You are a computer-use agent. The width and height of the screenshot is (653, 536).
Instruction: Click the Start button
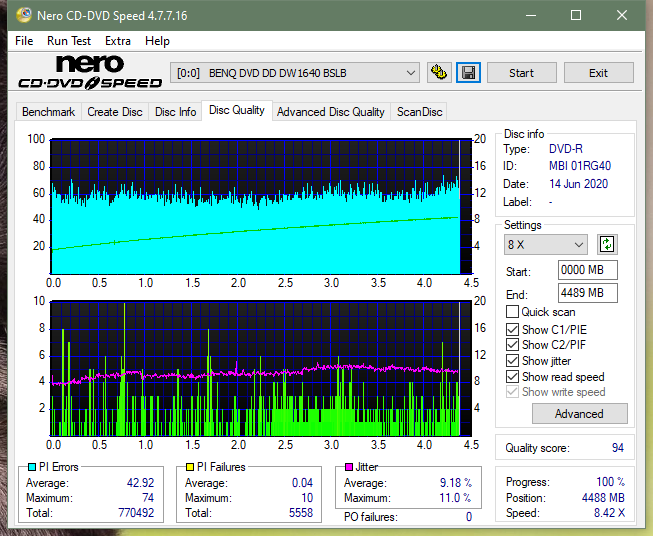click(x=521, y=73)
